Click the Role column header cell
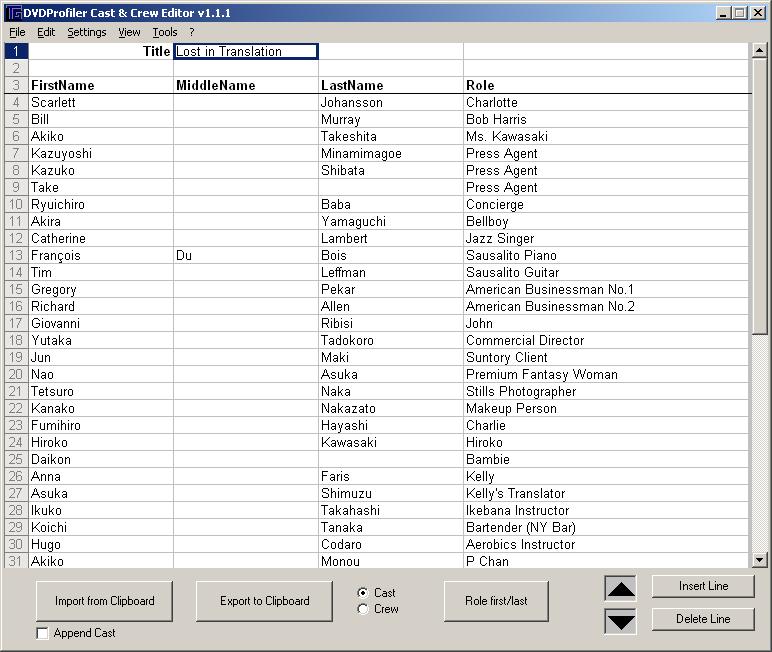 (x=606, y=85)
